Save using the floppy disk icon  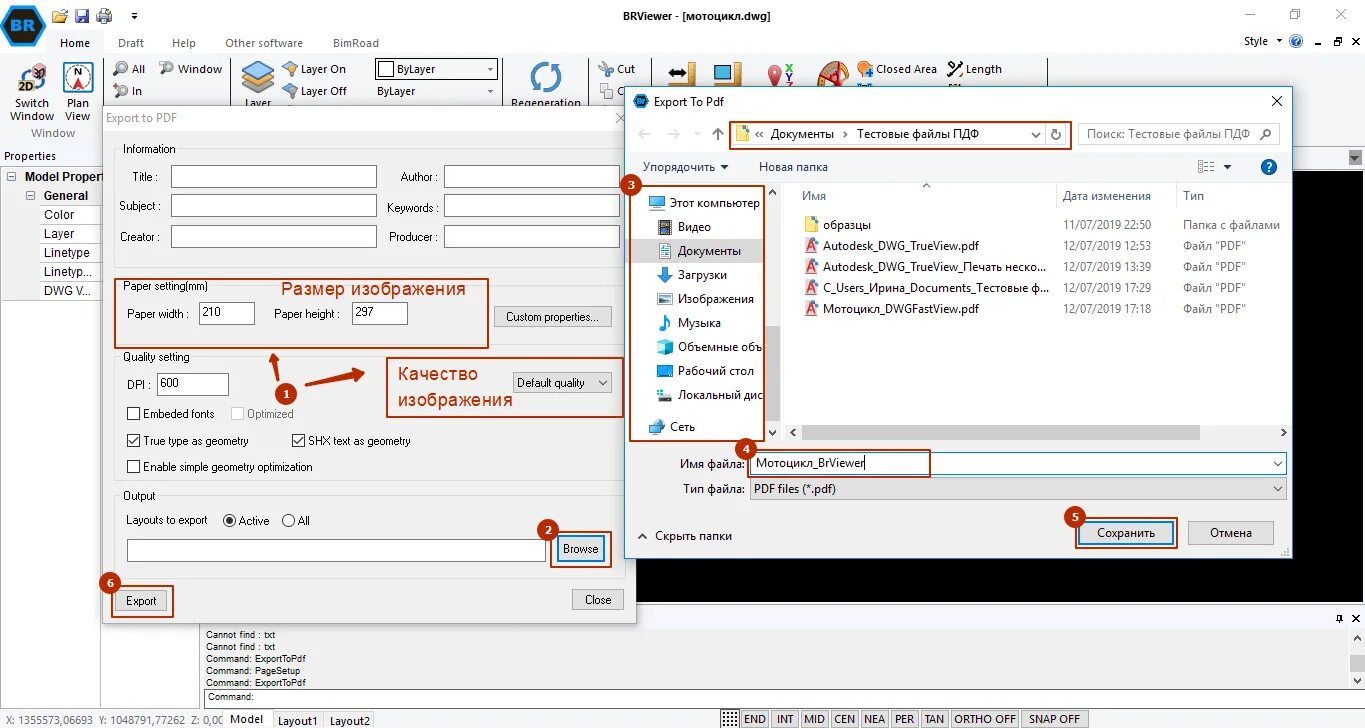tap(82, 16)
